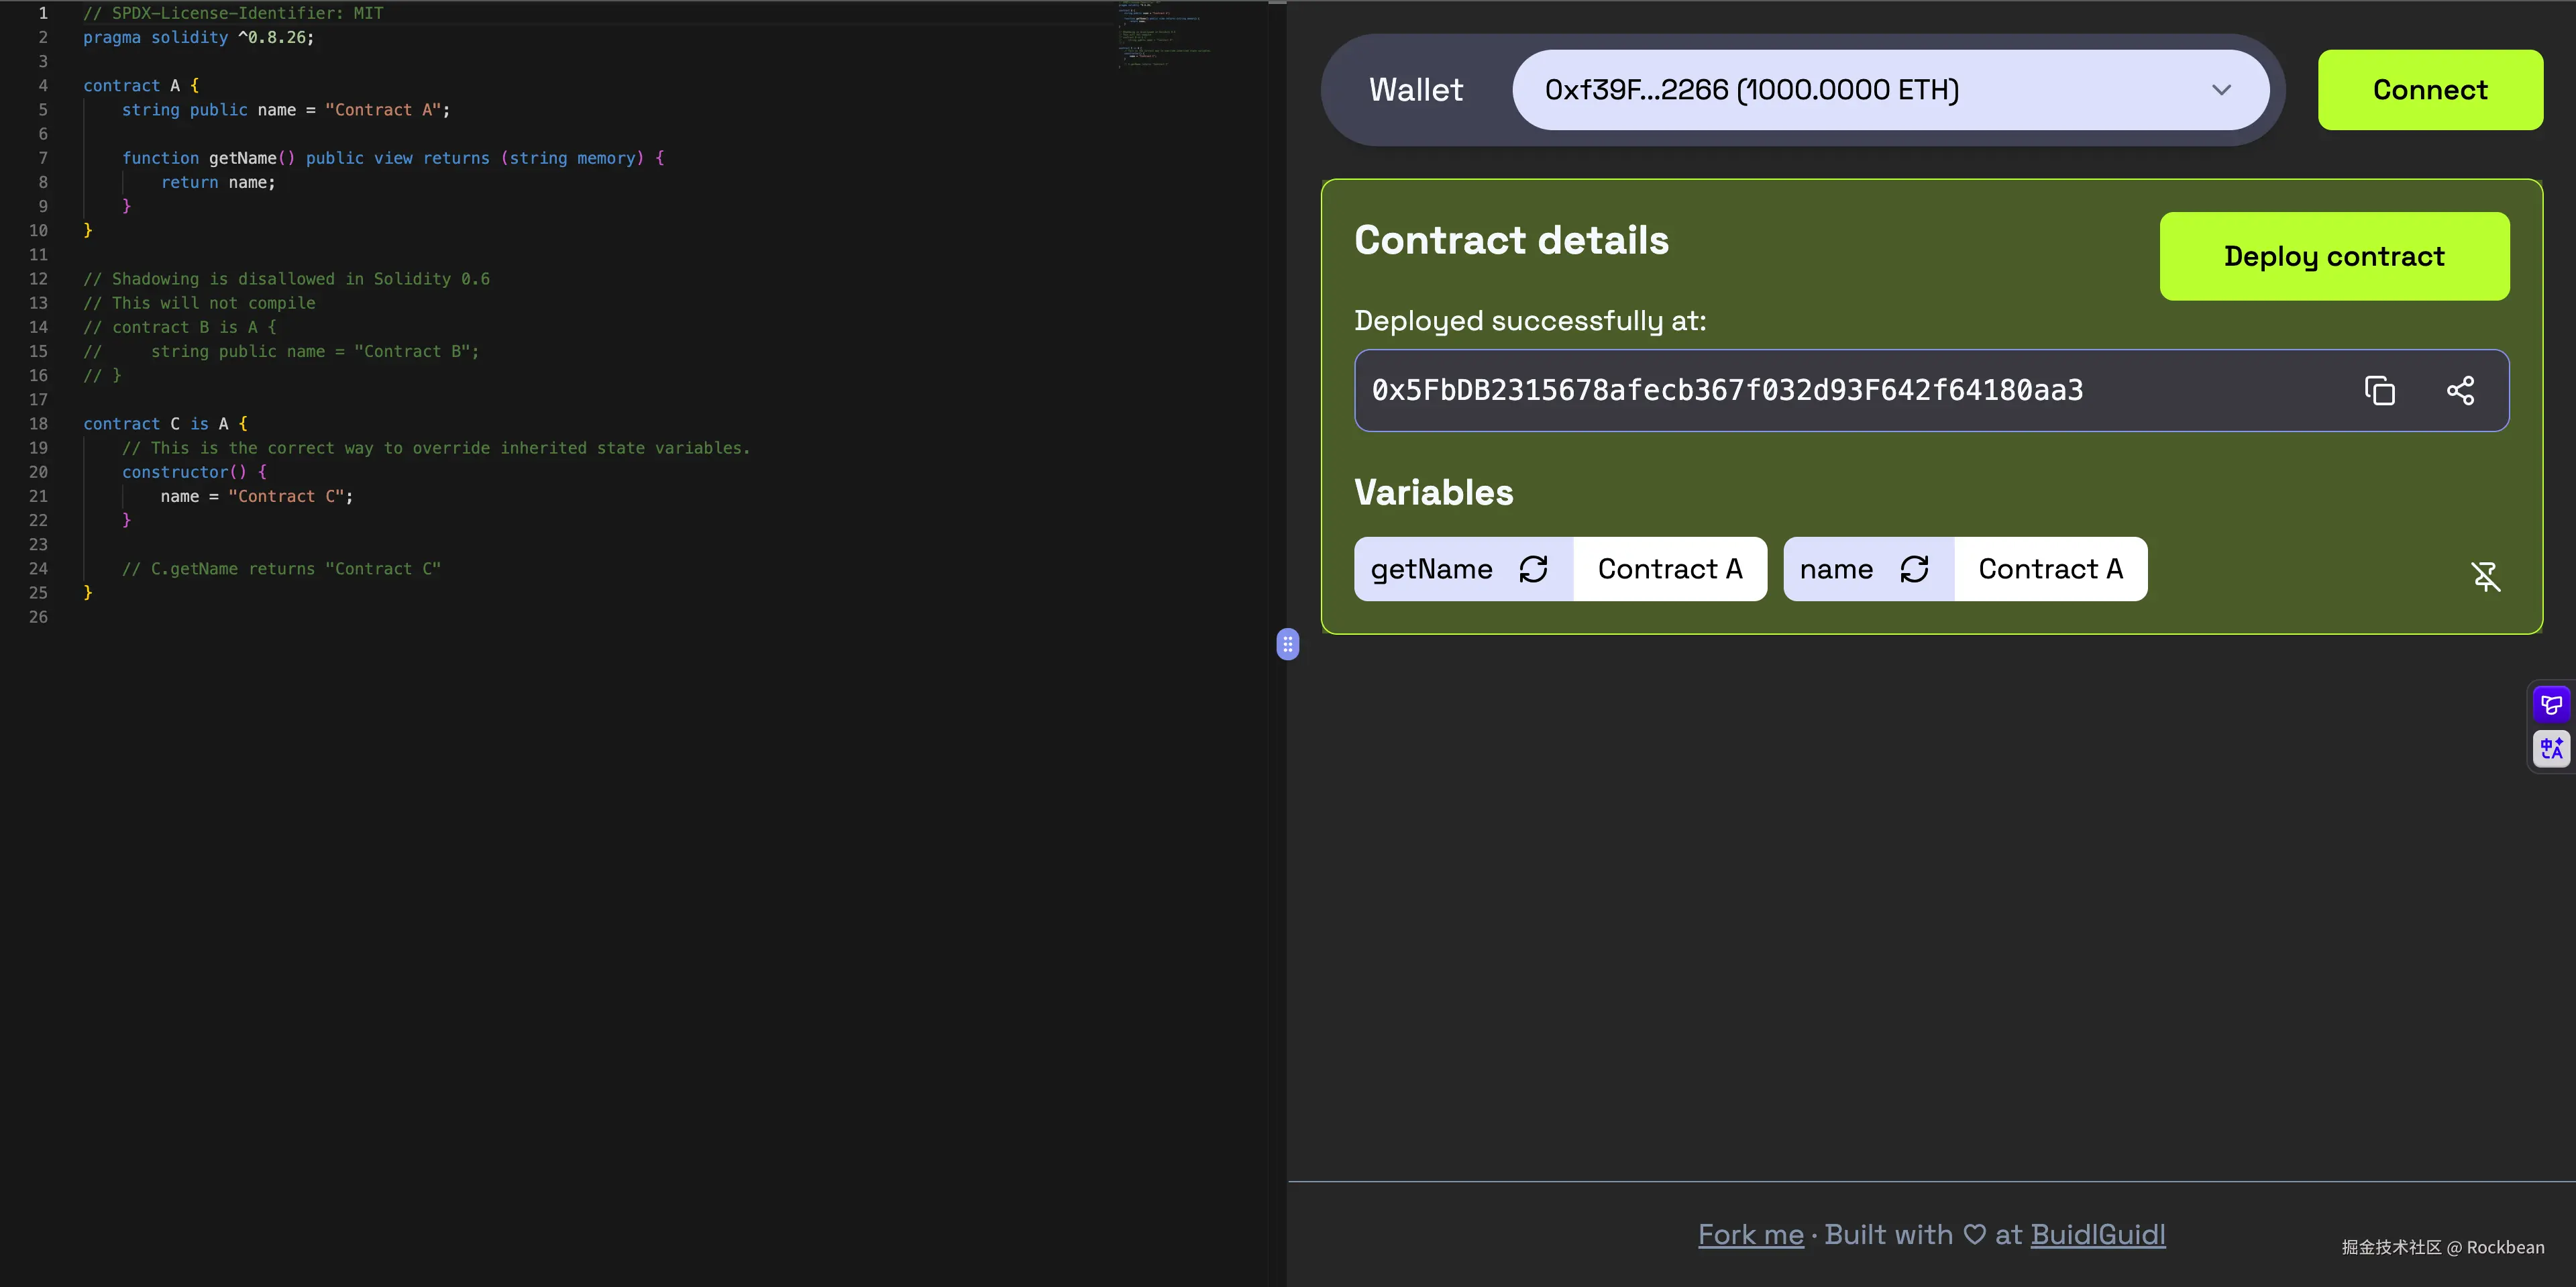The height and width of the screenshot is (1287, 2576).
Task: Copy the deployed contract address
Action: pos(2380,390)
